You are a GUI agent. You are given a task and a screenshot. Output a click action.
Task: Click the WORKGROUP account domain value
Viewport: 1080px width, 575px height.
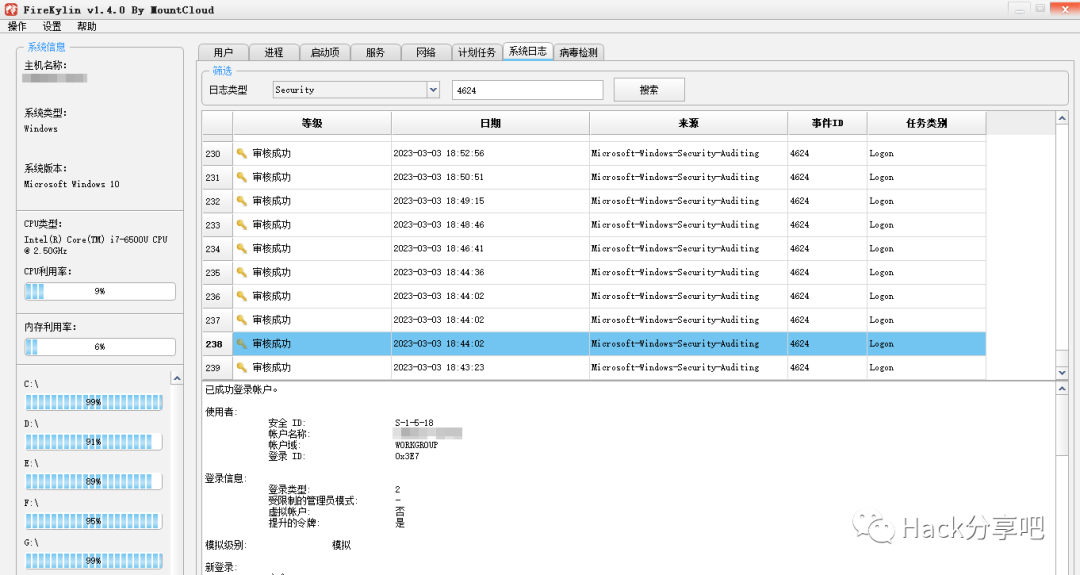[416, 445]
